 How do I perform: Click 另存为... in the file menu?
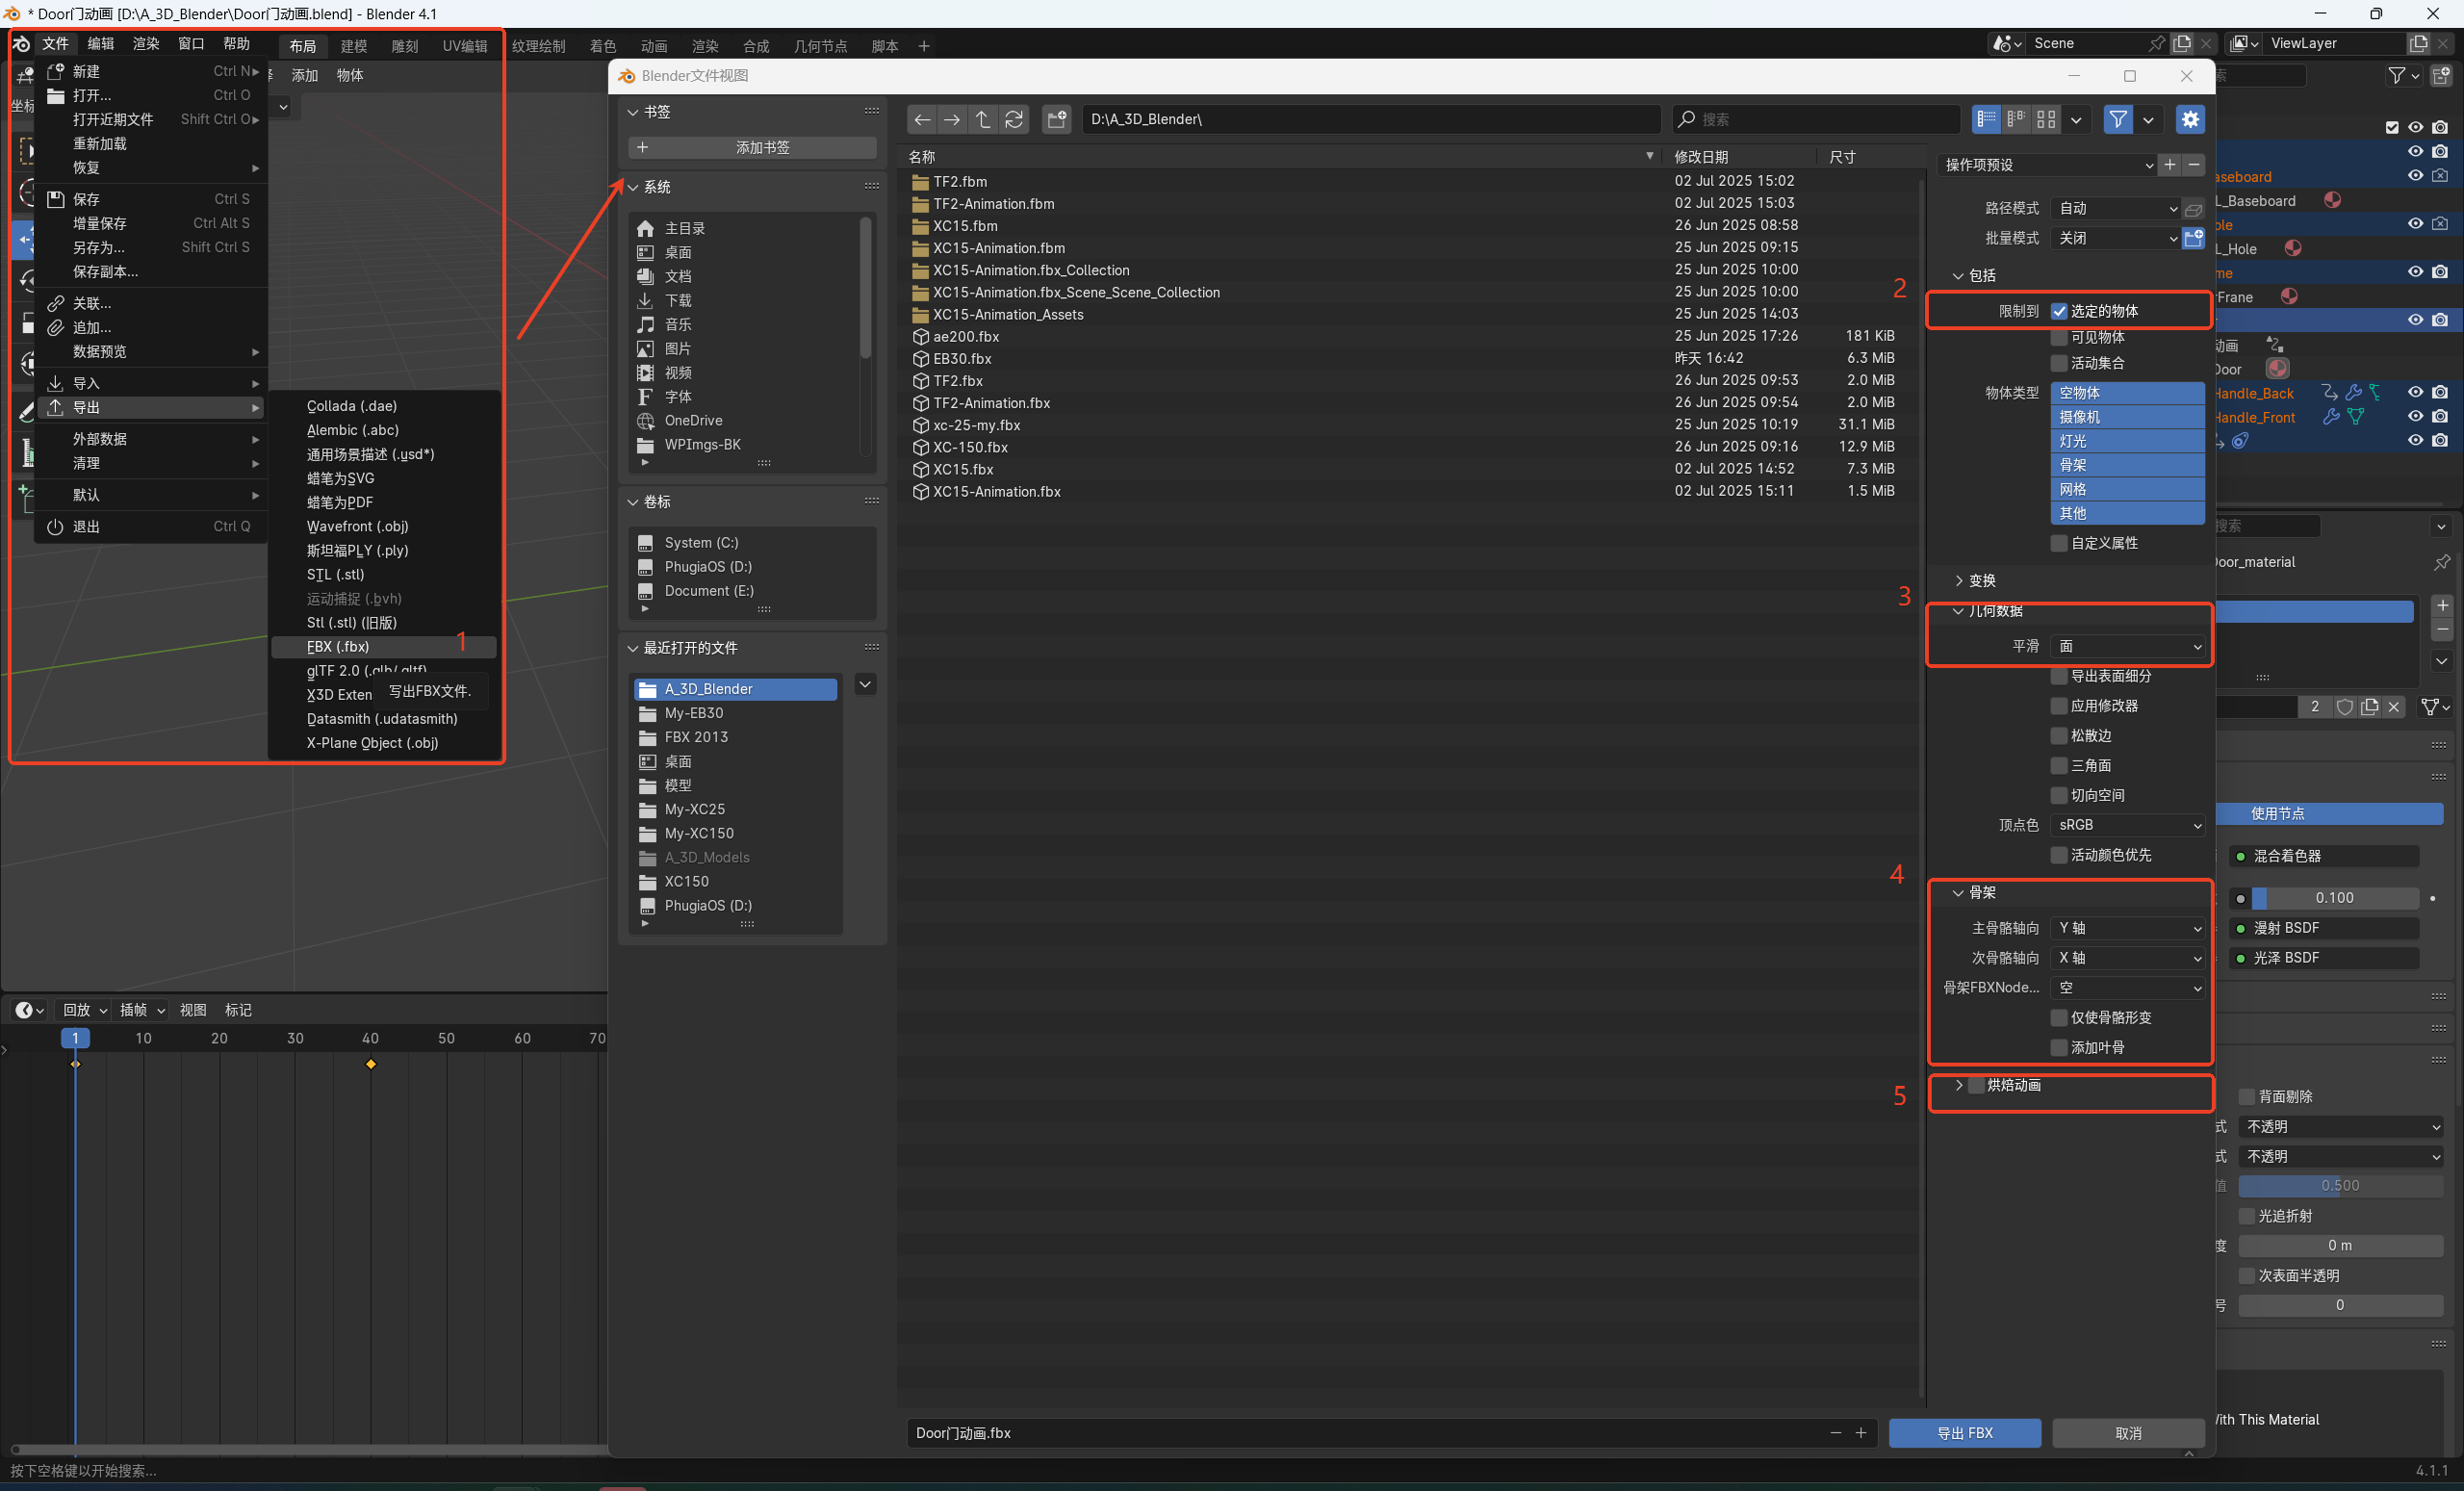coord(152,247)
